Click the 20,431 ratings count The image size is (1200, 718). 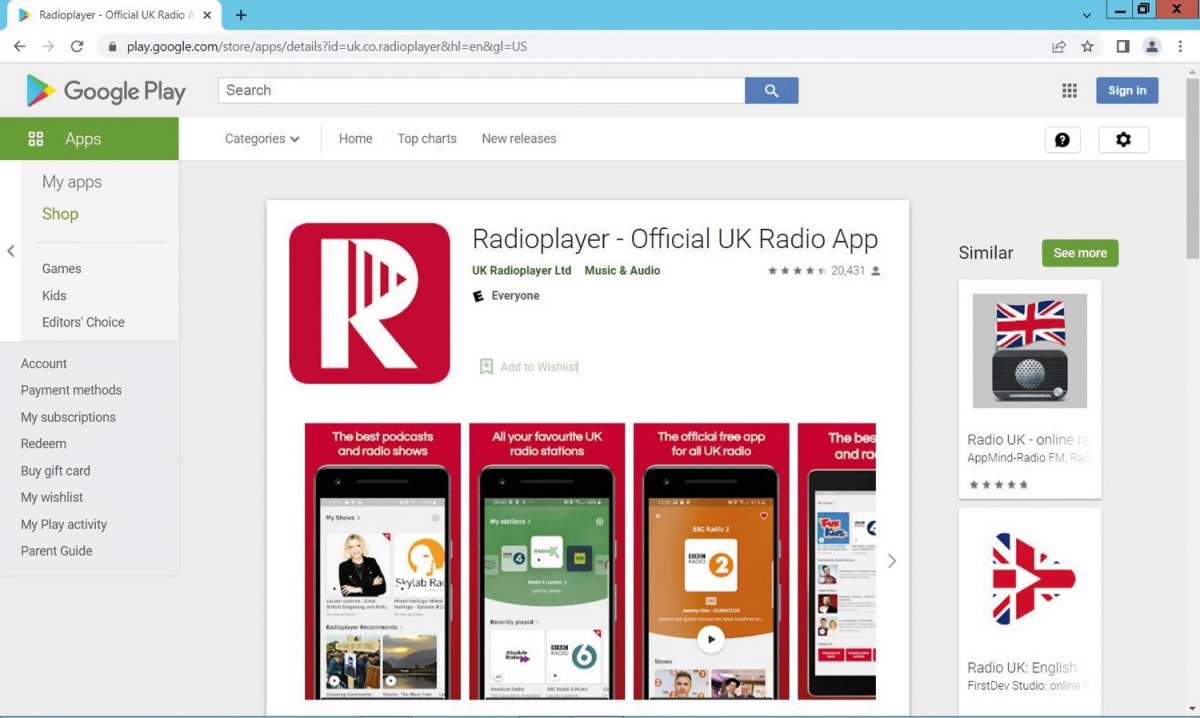click(848, 271)
